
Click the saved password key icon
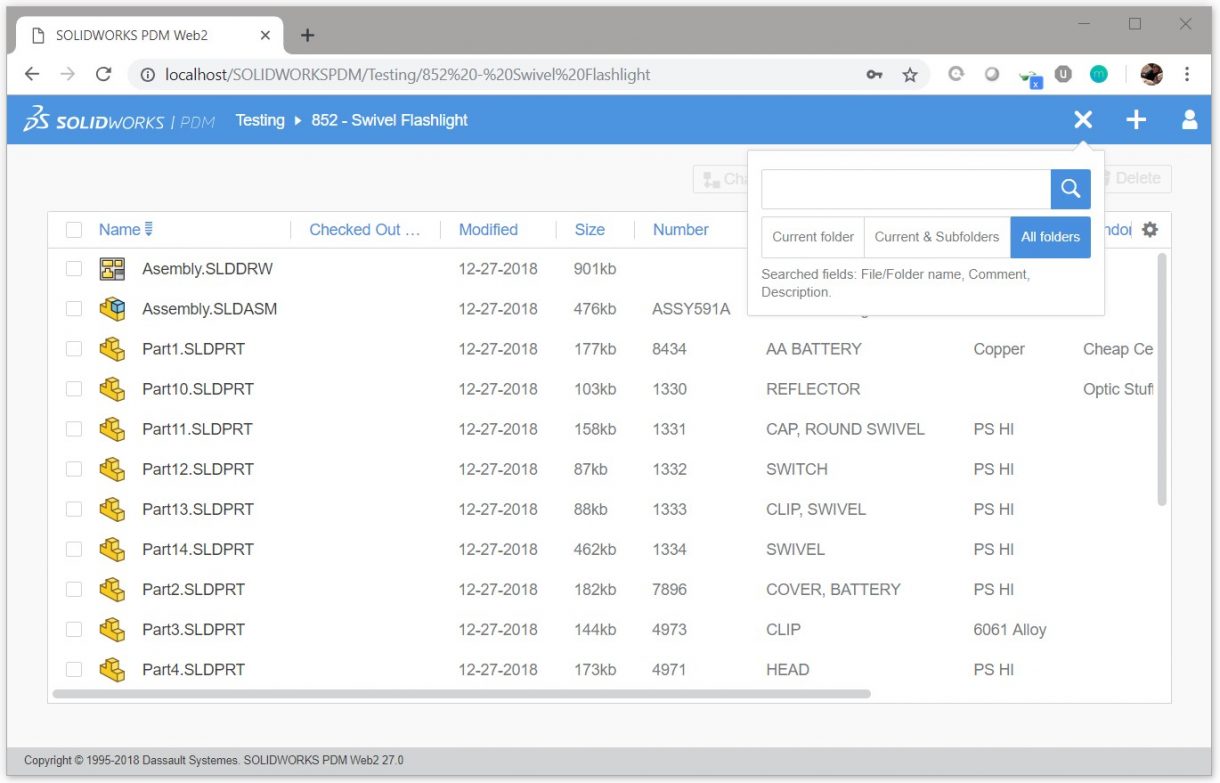(874, 74)
